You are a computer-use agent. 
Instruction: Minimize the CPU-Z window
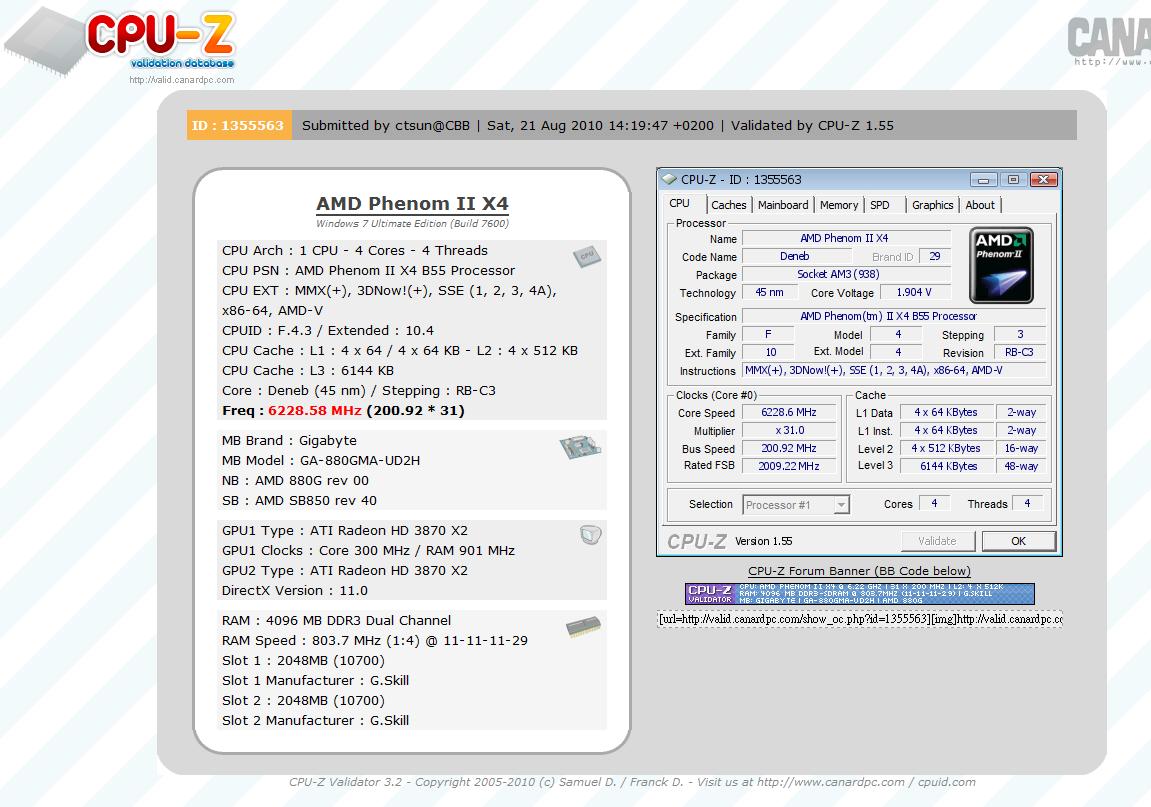(x=983, y=179)
